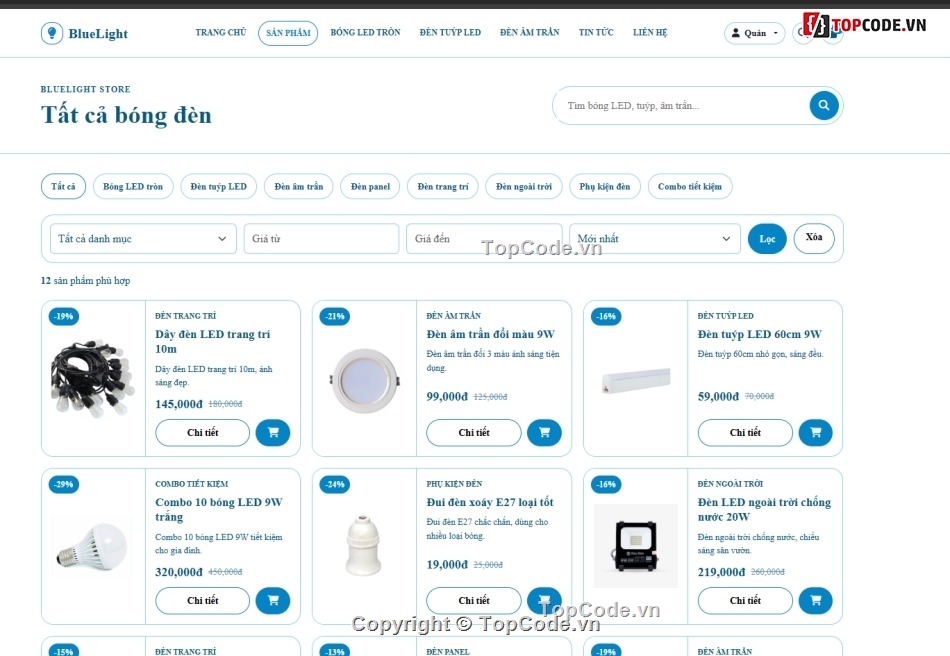Viewport: 950px width, 656px height.
Task: Add Combo 10 bóng LED 9W trắng to cart
Action: click(x=273, y=600)
